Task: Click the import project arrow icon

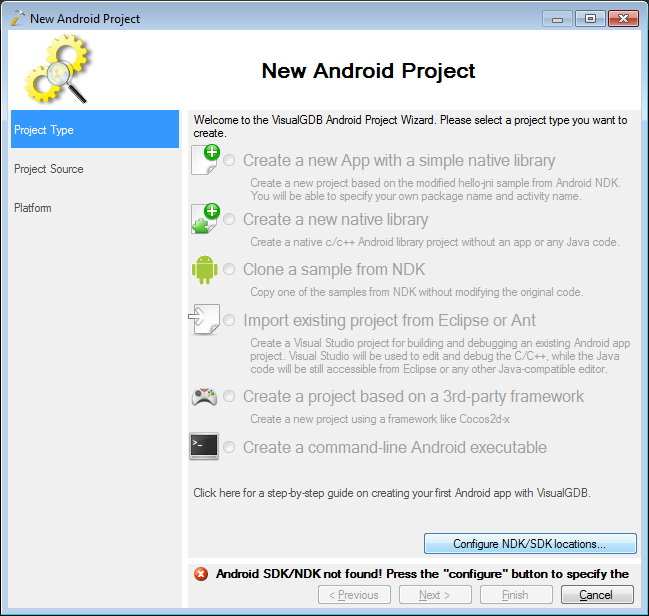Action: tap(204, 320)
